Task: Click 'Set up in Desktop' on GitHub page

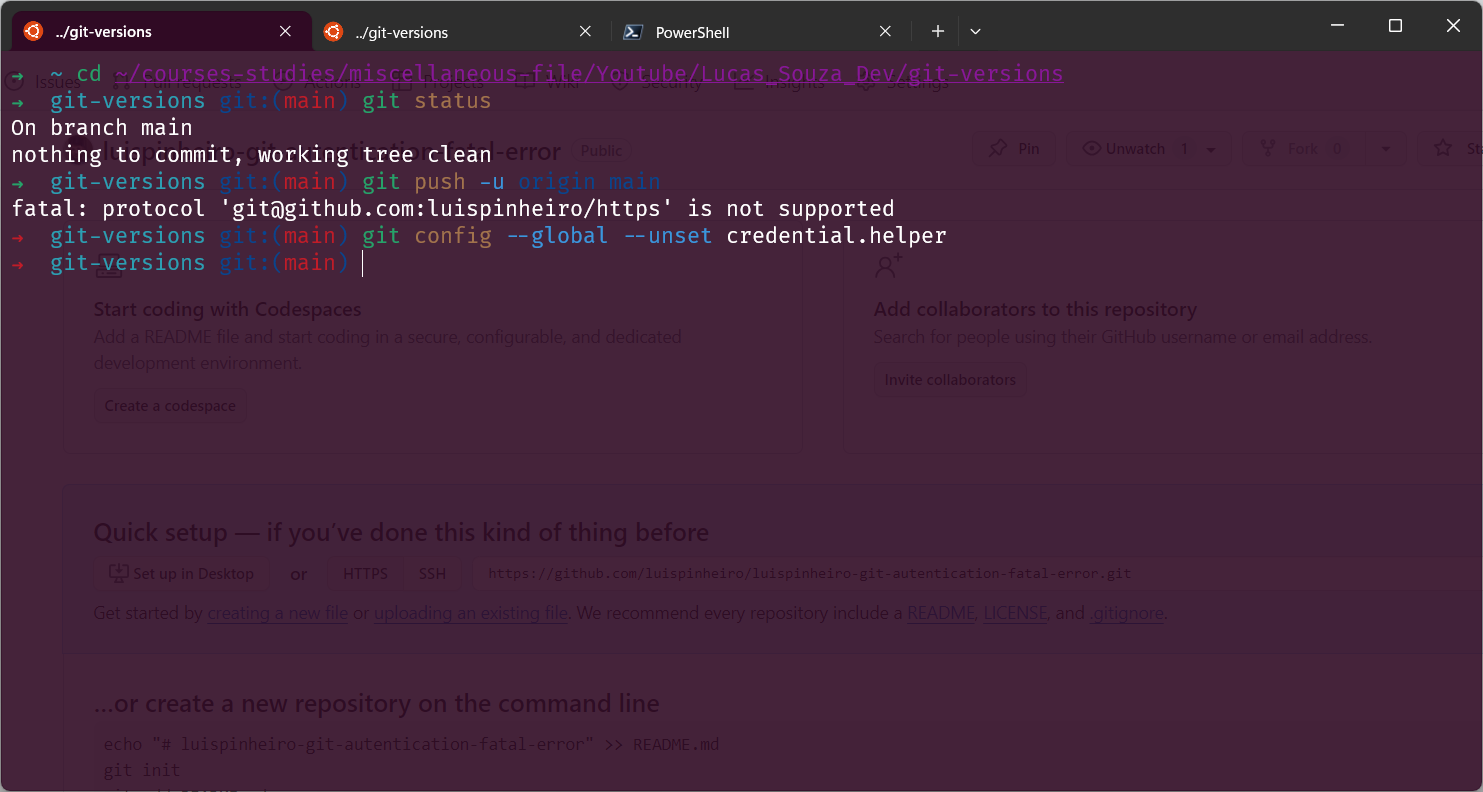Action: (x=181, y=574)
